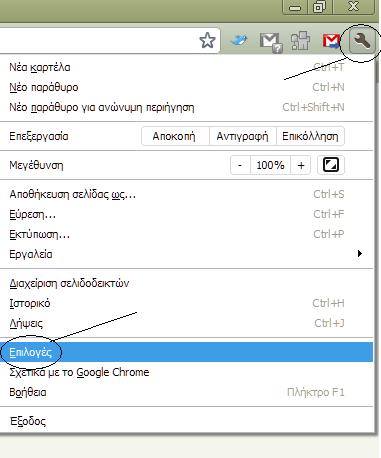Choose Νέο παράθυρο from the menu
This screenshot has height=458, width=381.
click(186, 87)
